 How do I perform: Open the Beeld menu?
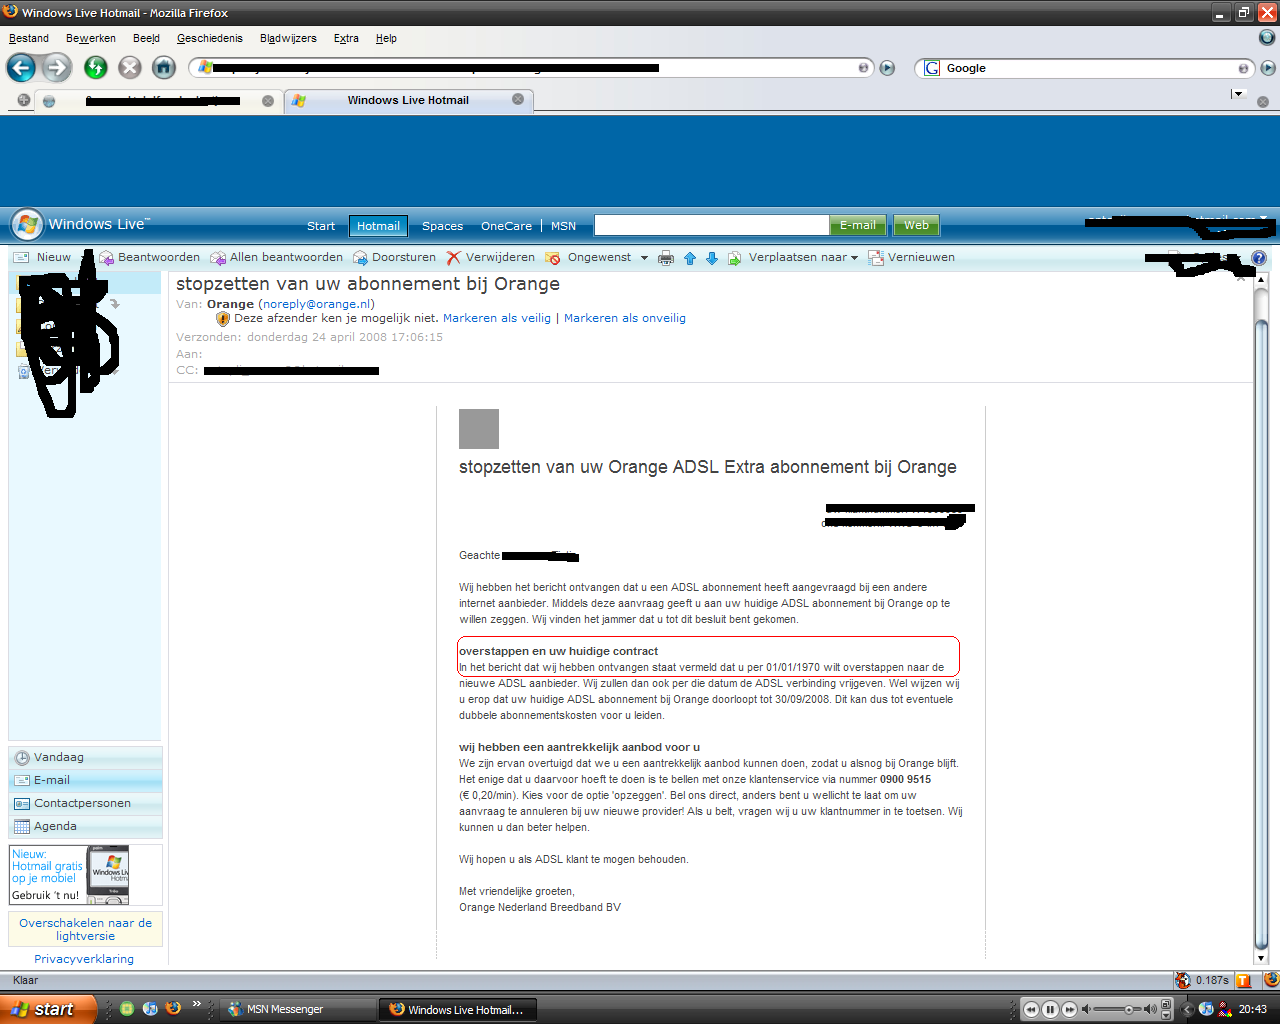(x=146, y=38)
